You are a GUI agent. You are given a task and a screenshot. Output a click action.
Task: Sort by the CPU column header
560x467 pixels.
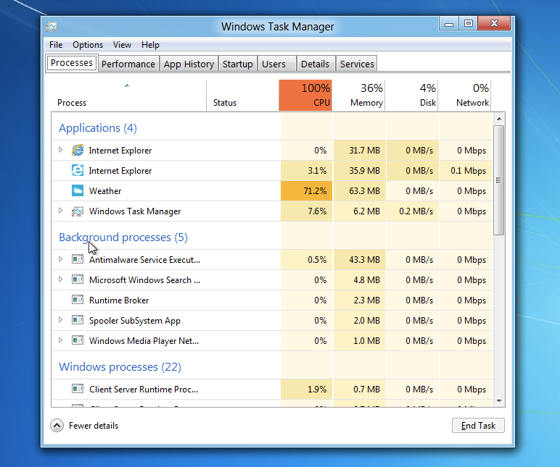(x=306, y=95)
